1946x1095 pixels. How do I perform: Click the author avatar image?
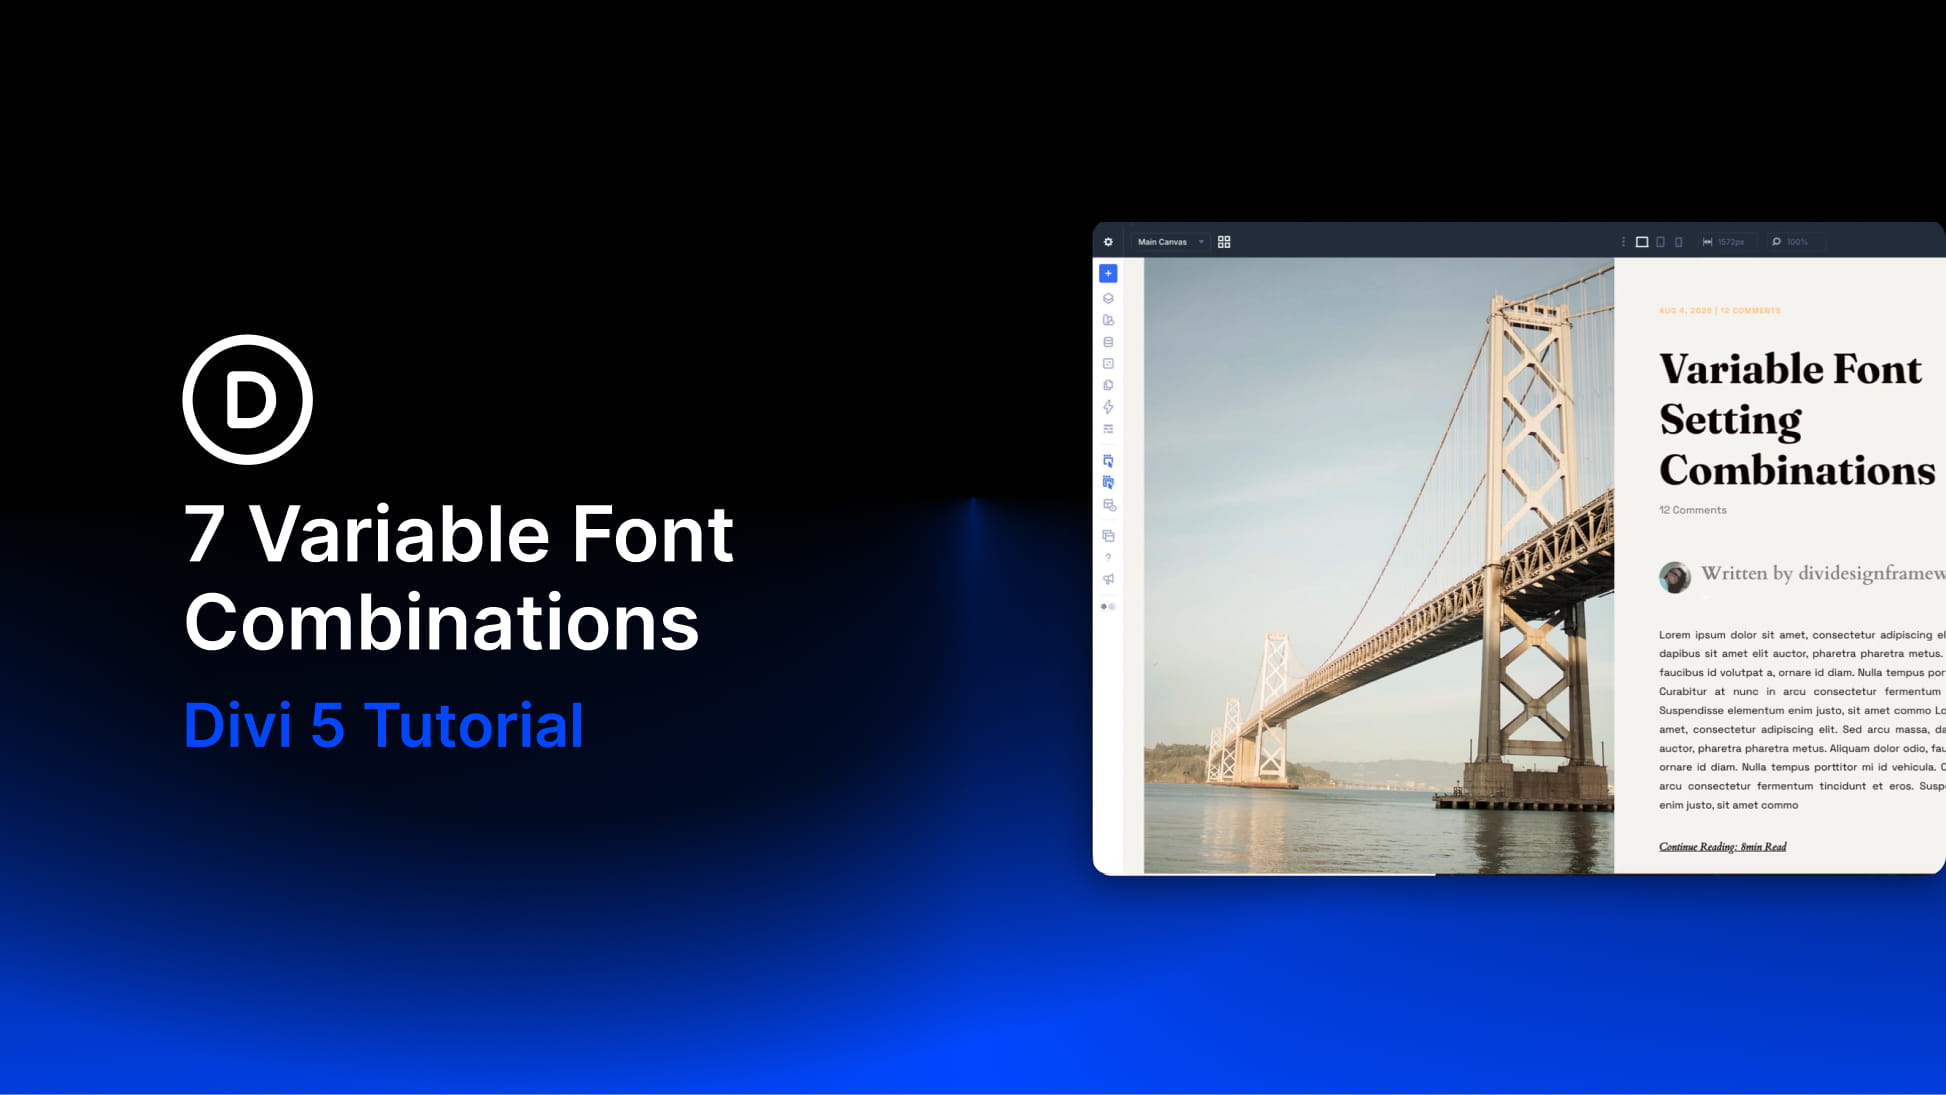pyautogui.click(x=1675, y=577)
